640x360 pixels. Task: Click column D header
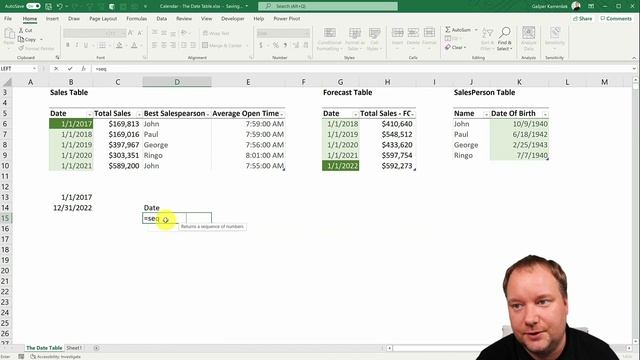tap(177, 82)
